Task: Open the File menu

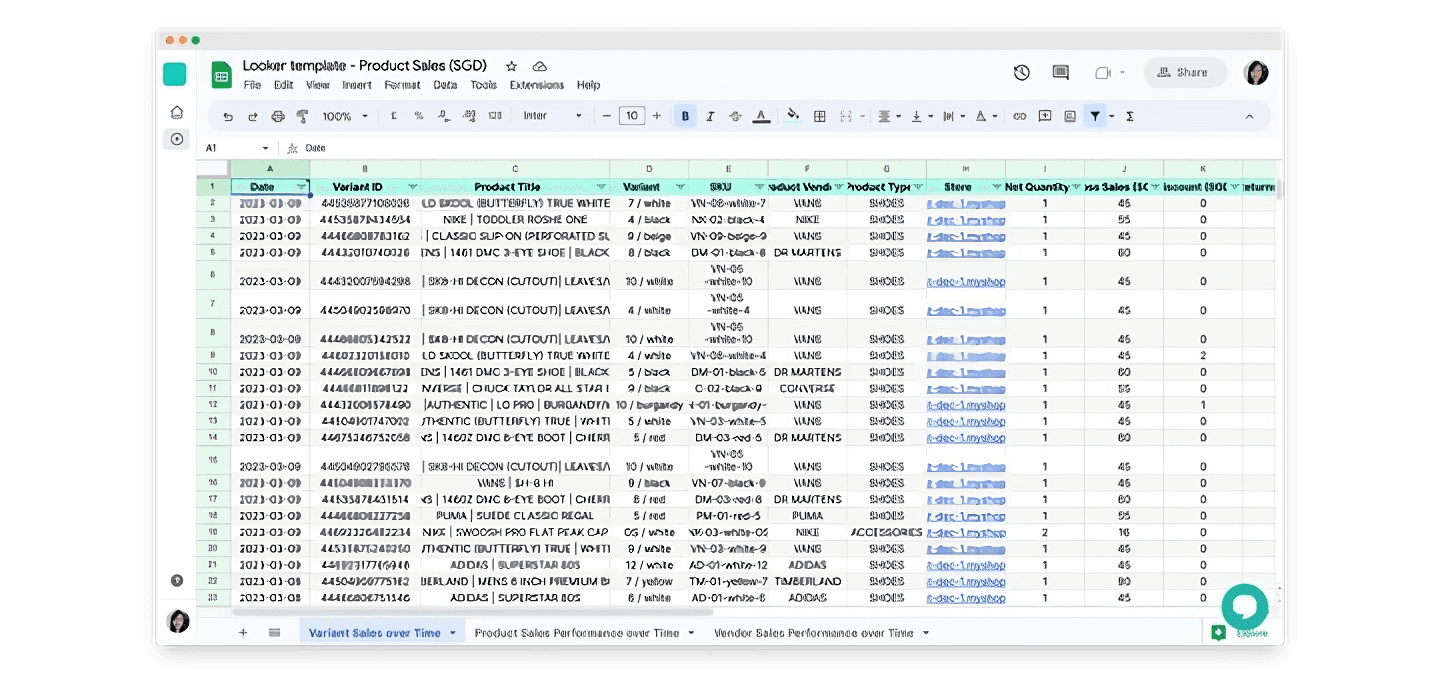Action: 252,85
